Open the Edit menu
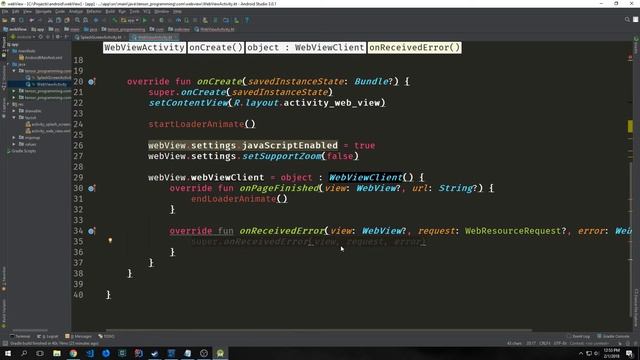 16,11
